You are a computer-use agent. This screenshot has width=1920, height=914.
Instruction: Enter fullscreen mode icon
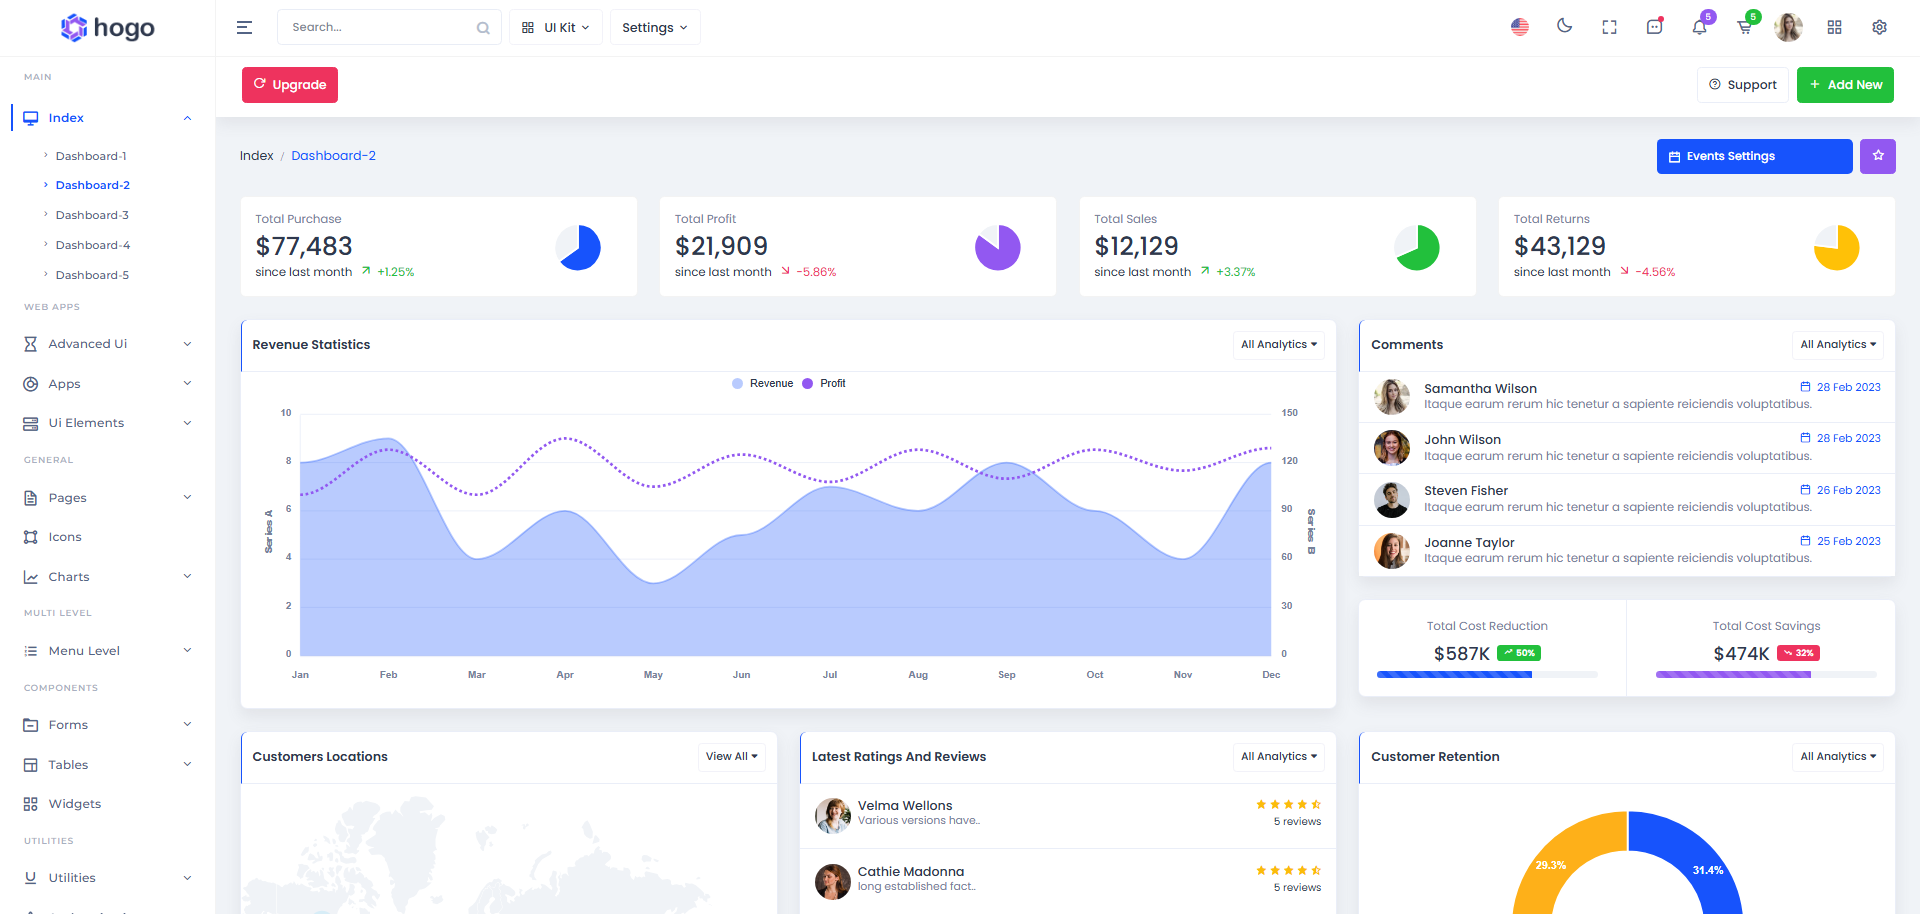[x=1609, y=28]
